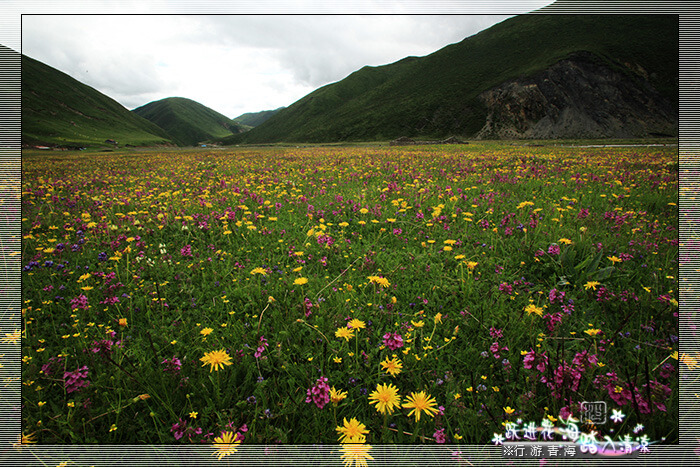Click the pink flower cluster at far left foreground
This screenshot has height=467, width=700.
76,379
